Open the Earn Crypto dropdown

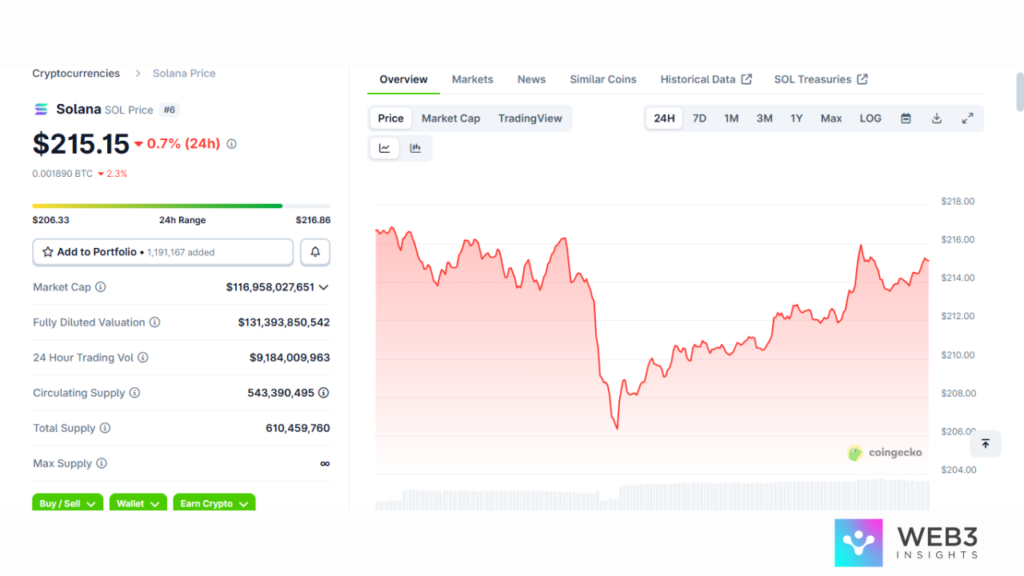(214, 502)
